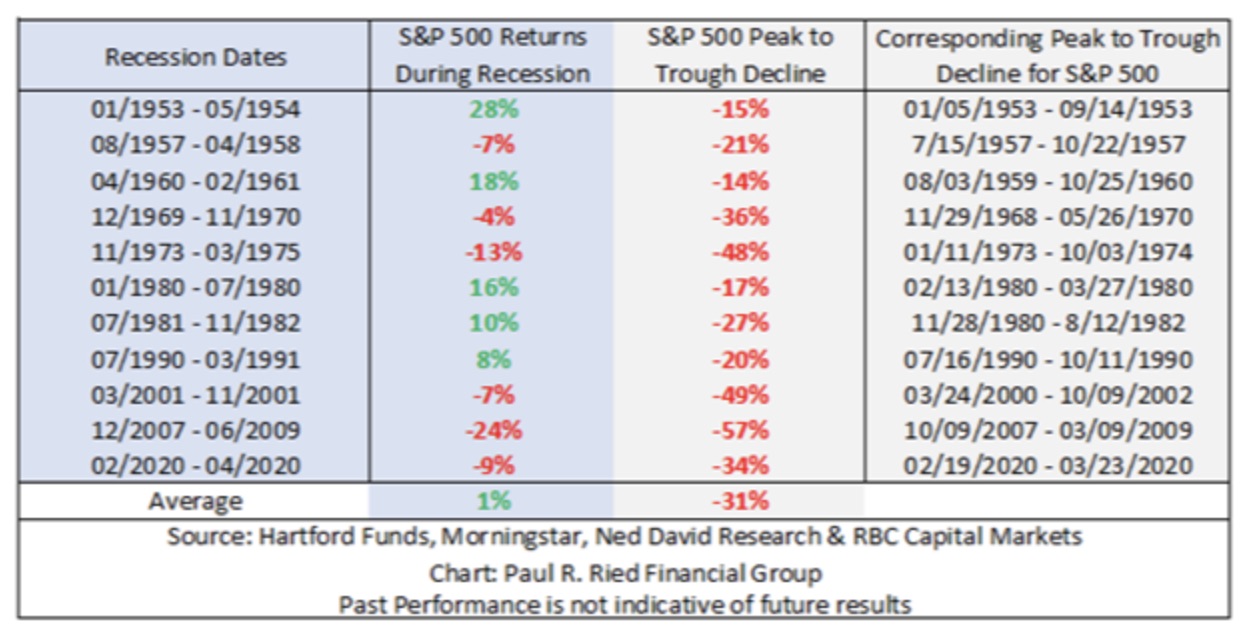Select the -31% average decline cell
Viewport: 1256px width, 632px height.
[x=740, y=501]
